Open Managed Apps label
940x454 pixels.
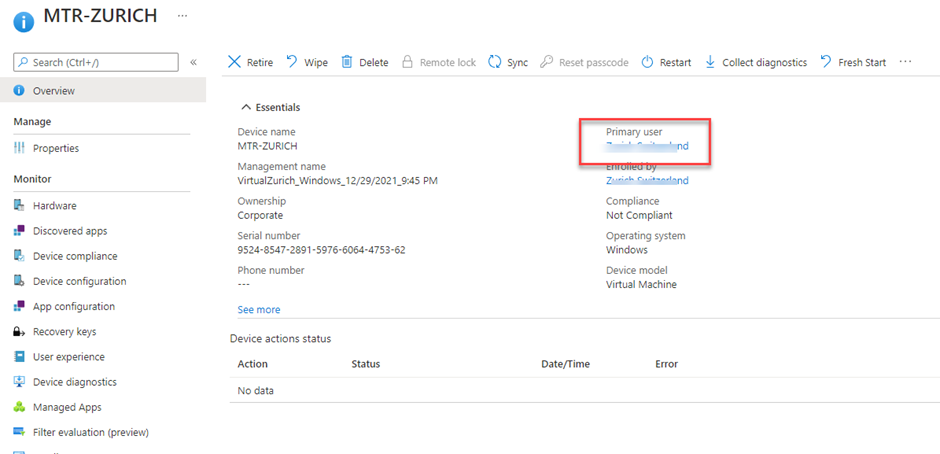click(67, 407)
